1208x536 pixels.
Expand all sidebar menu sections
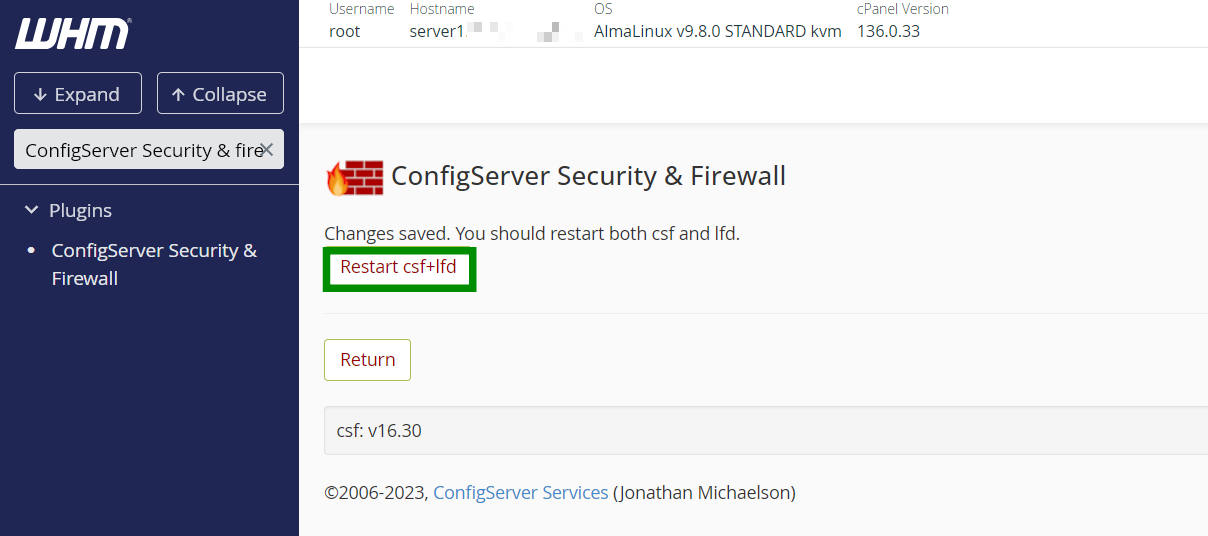click(x=78, y=94)
